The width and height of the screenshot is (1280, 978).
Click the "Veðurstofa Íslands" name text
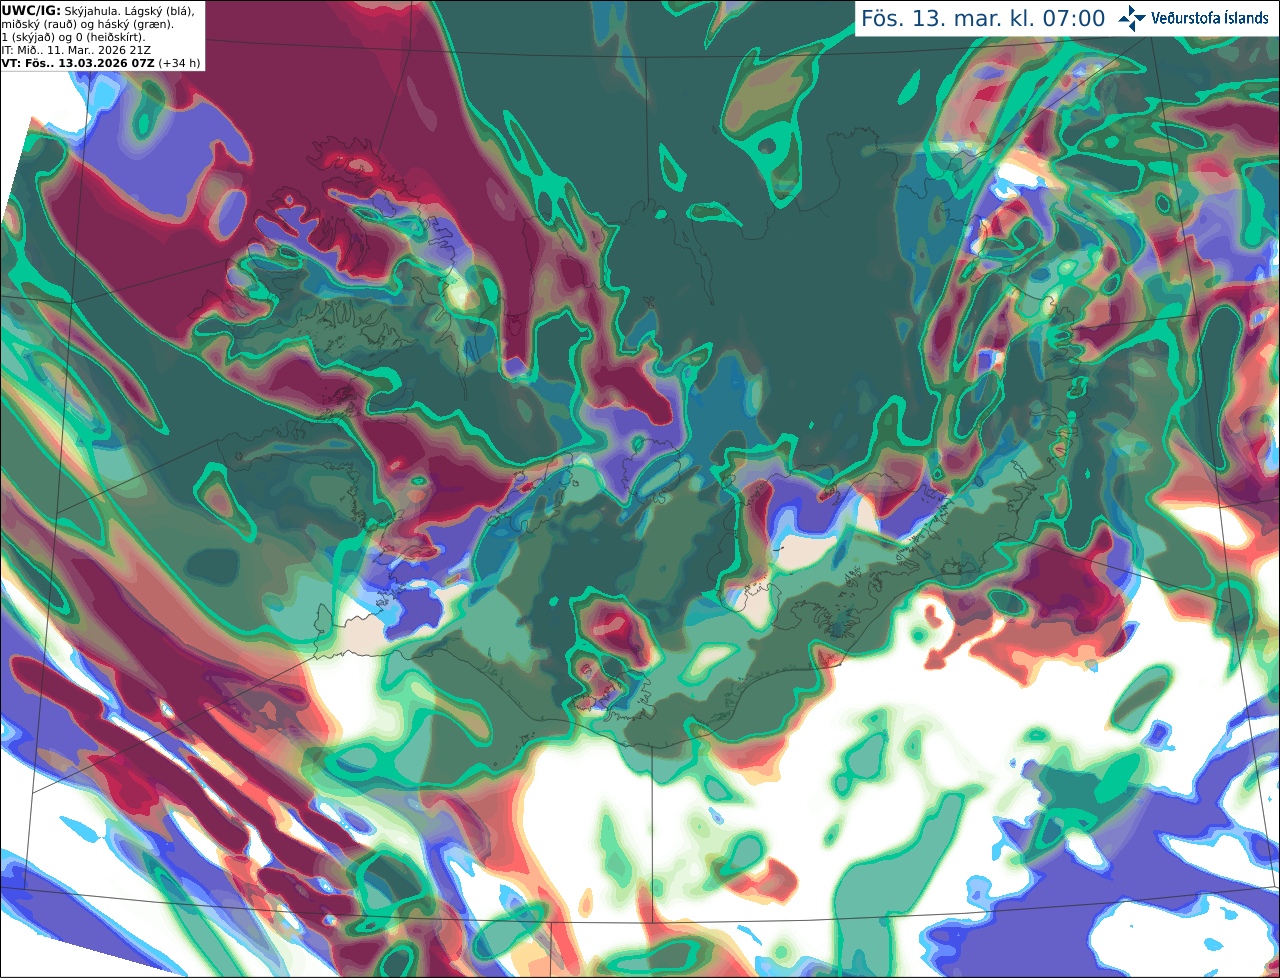tap(1209, 18)
